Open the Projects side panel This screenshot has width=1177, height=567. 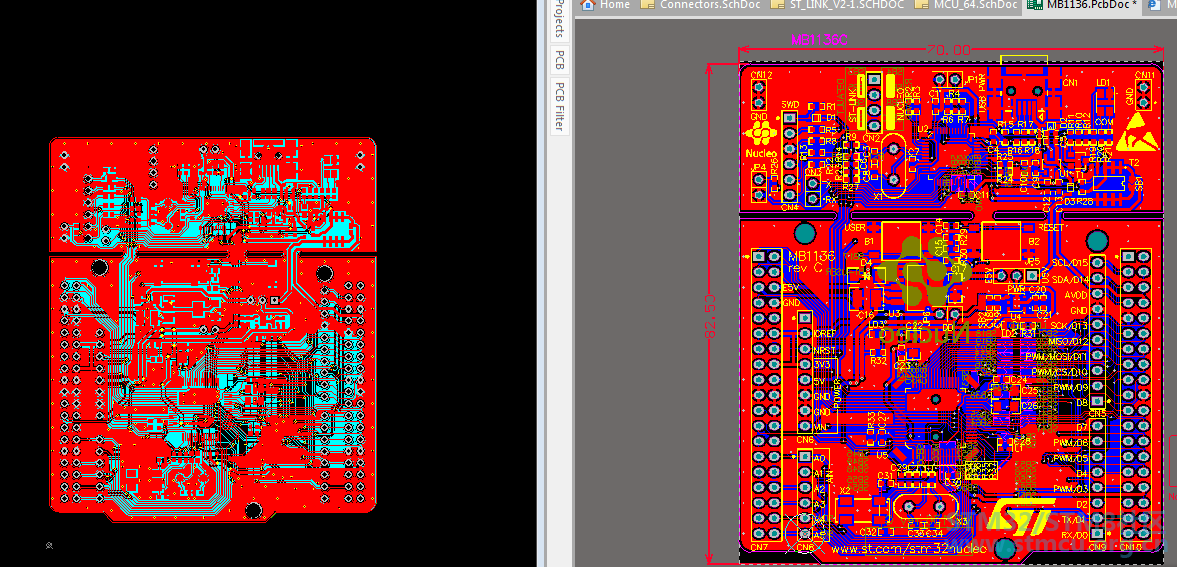pyautogui.click(x=558, y=20)
